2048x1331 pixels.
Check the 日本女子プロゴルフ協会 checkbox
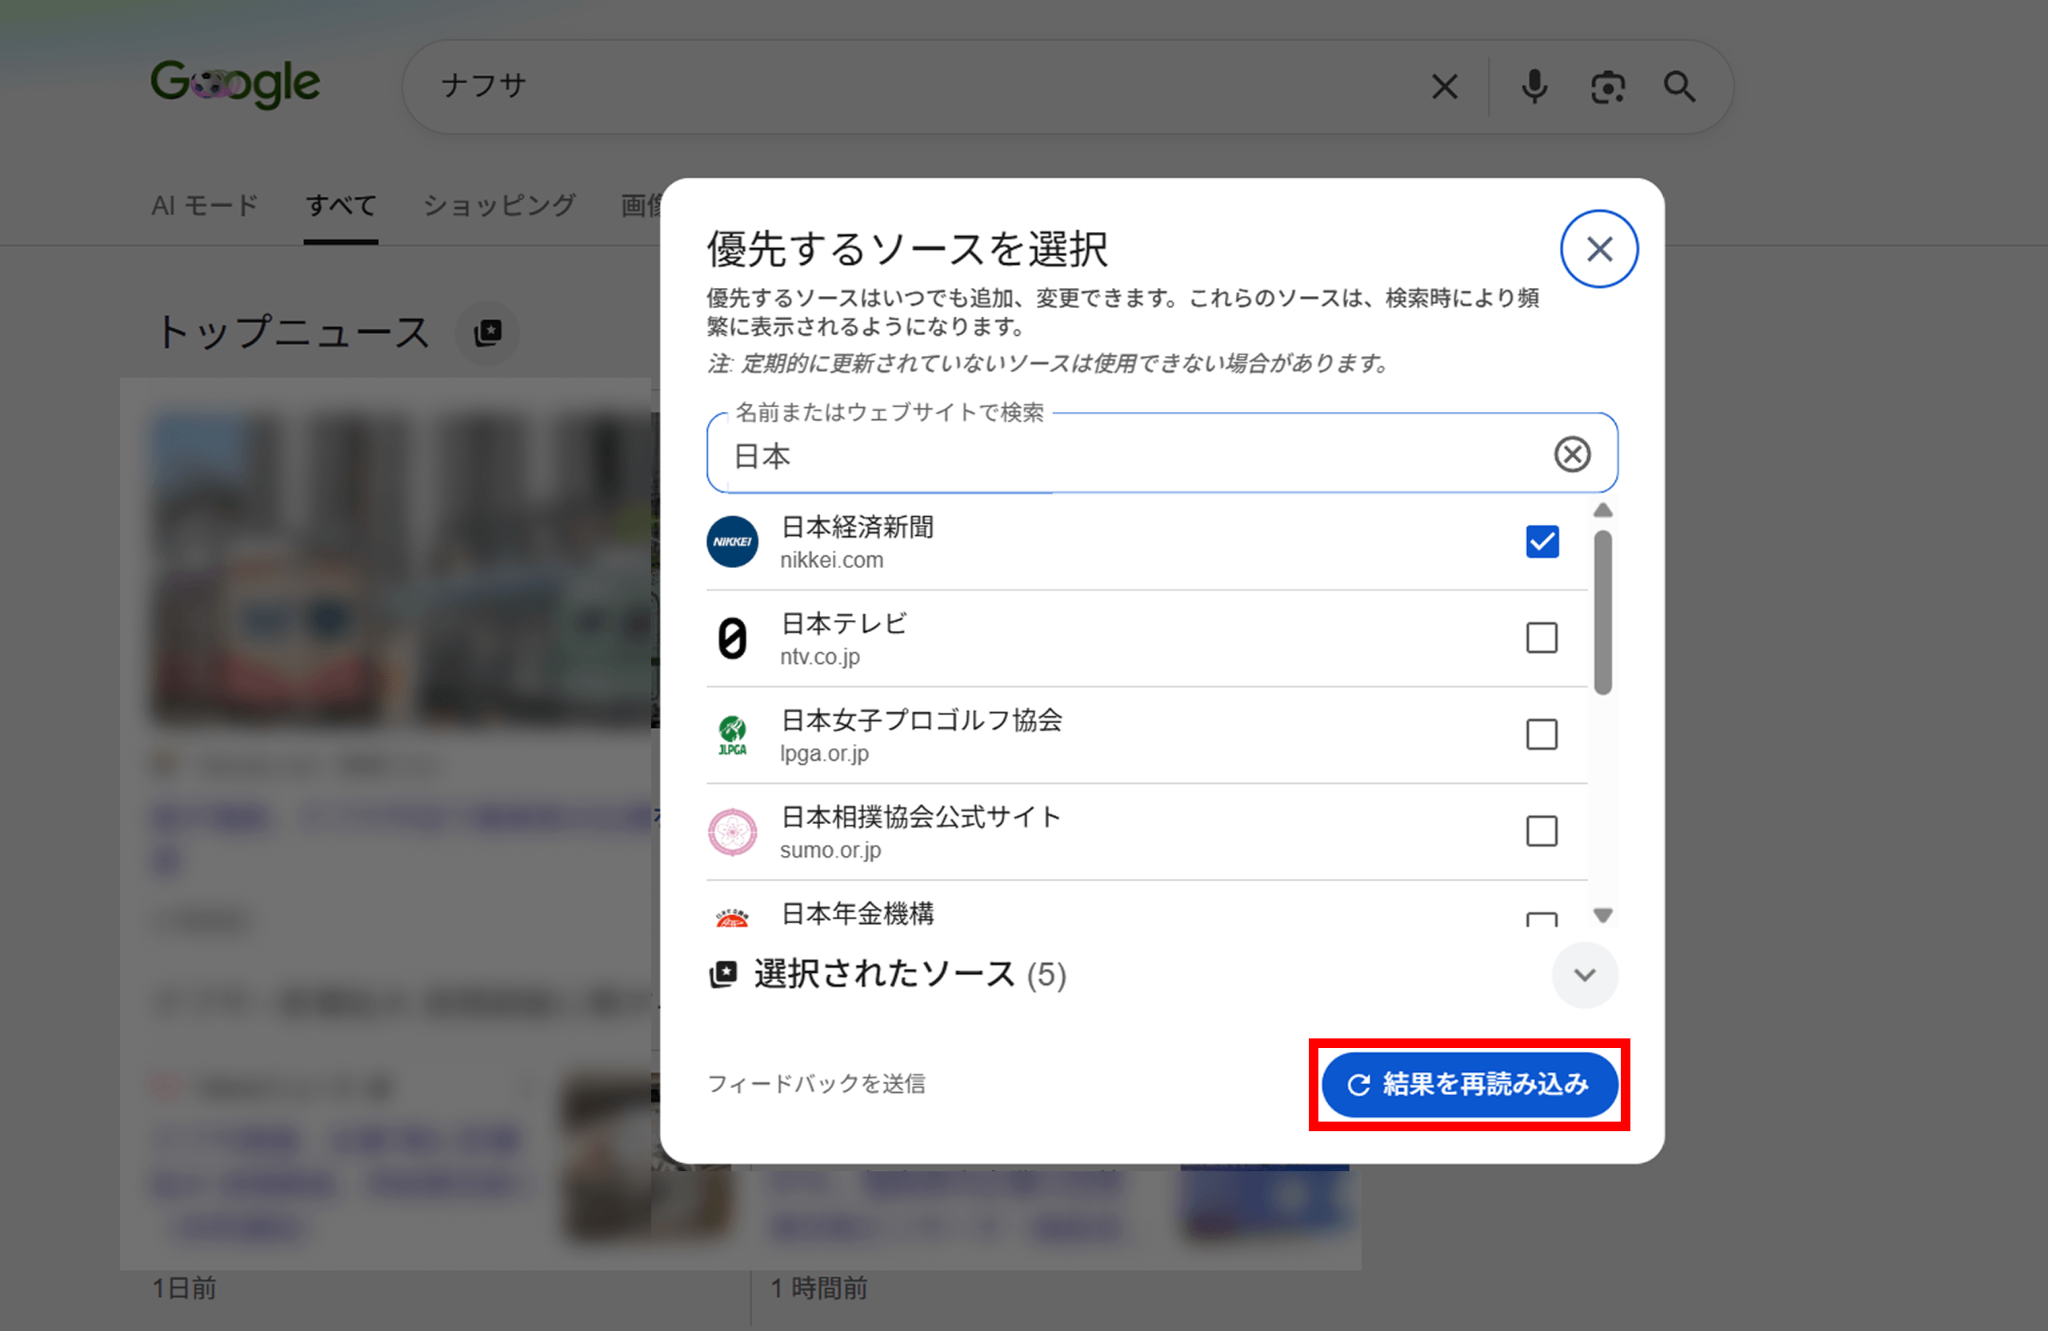click(1542, 734)
